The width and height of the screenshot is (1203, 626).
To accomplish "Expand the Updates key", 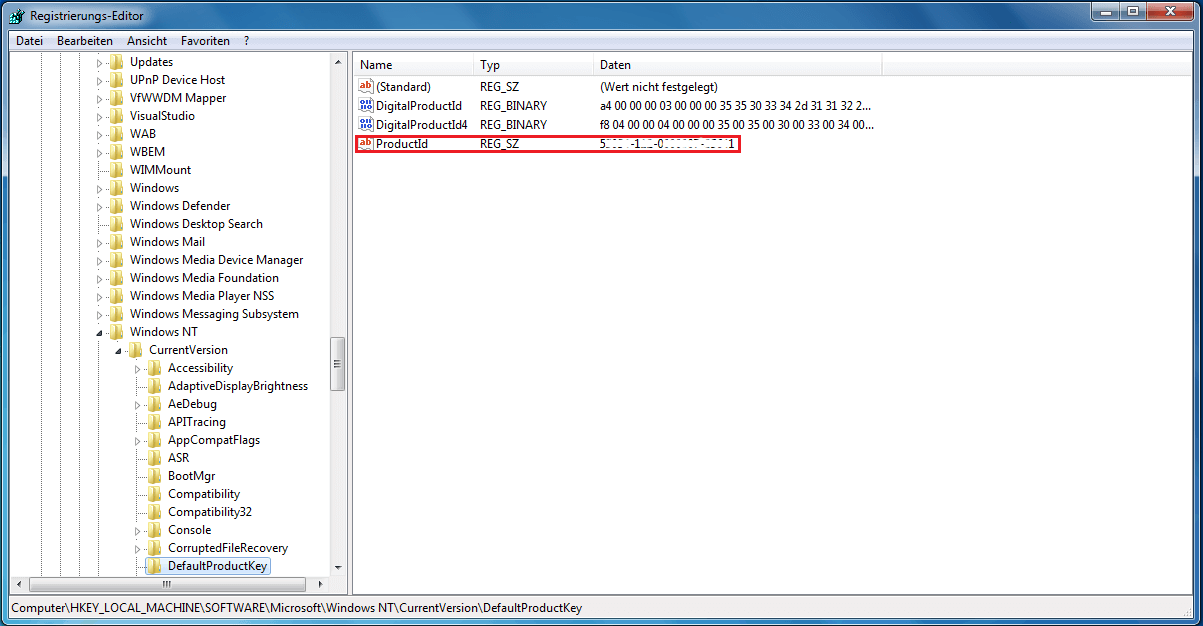I will pyautogui.click(x=99, y=62).
